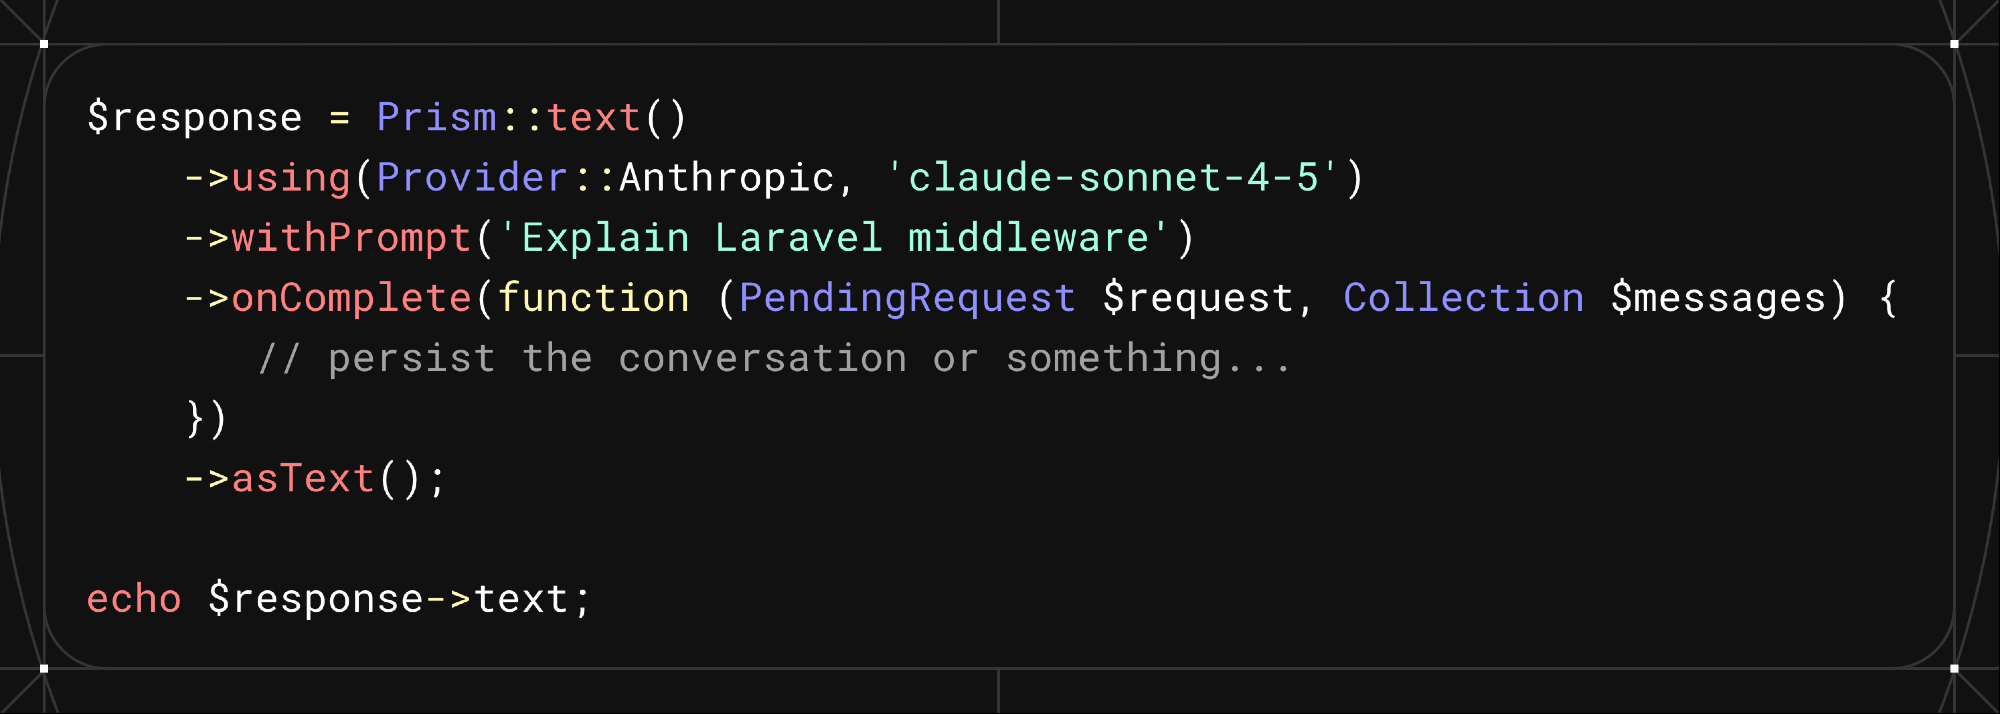The image size is (2000, 714).
Task: Click the asText method call
Action: (303, 478)
